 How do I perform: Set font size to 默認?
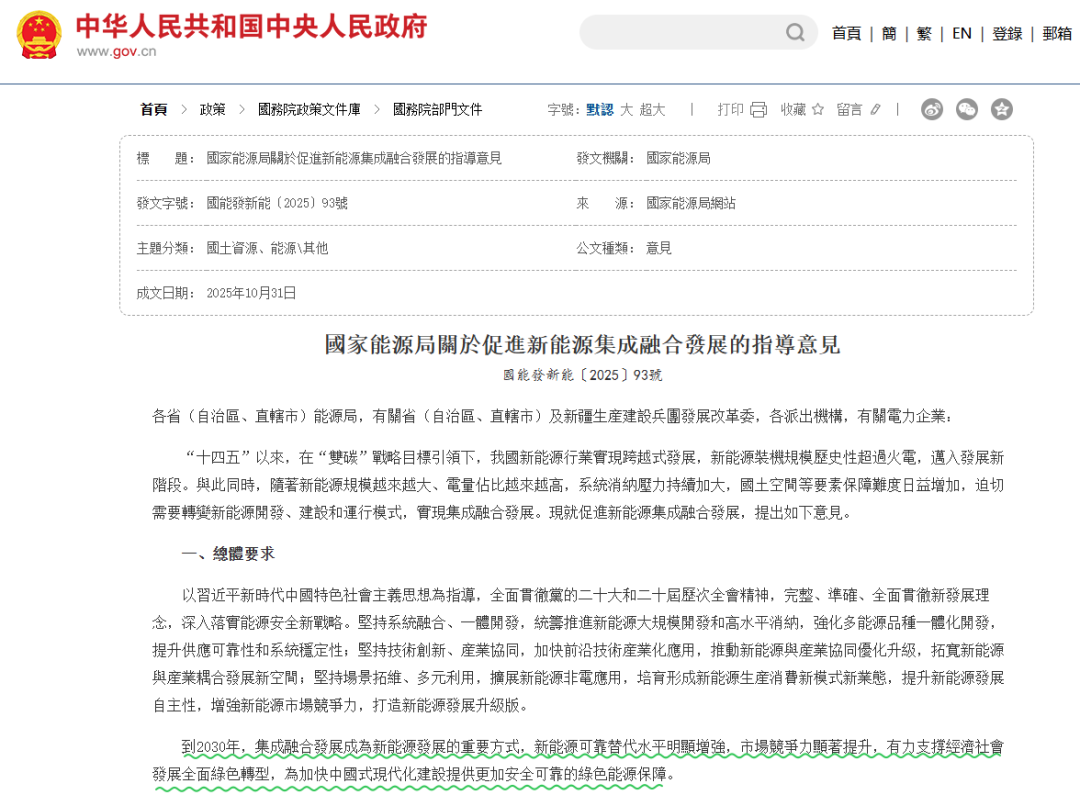tap(600, 110)
